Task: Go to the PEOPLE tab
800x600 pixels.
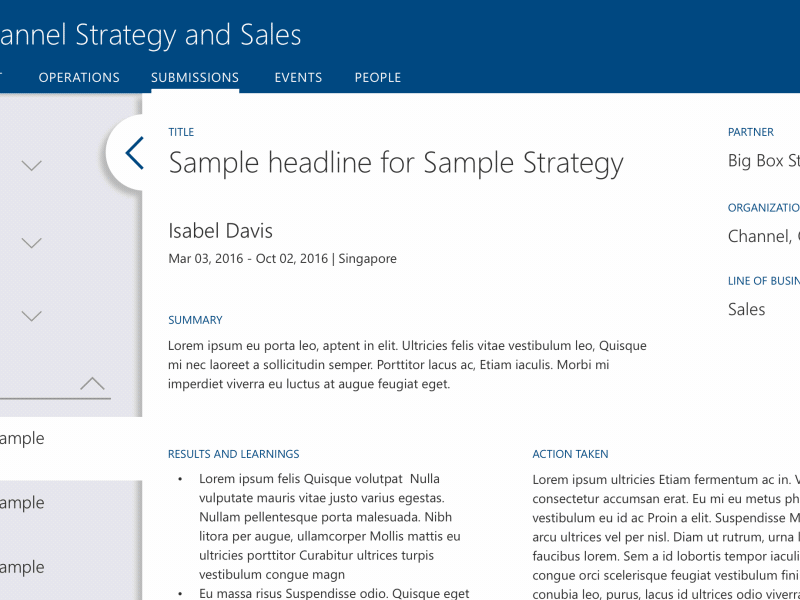Action: pyautogui.click(x=377, y=78)
